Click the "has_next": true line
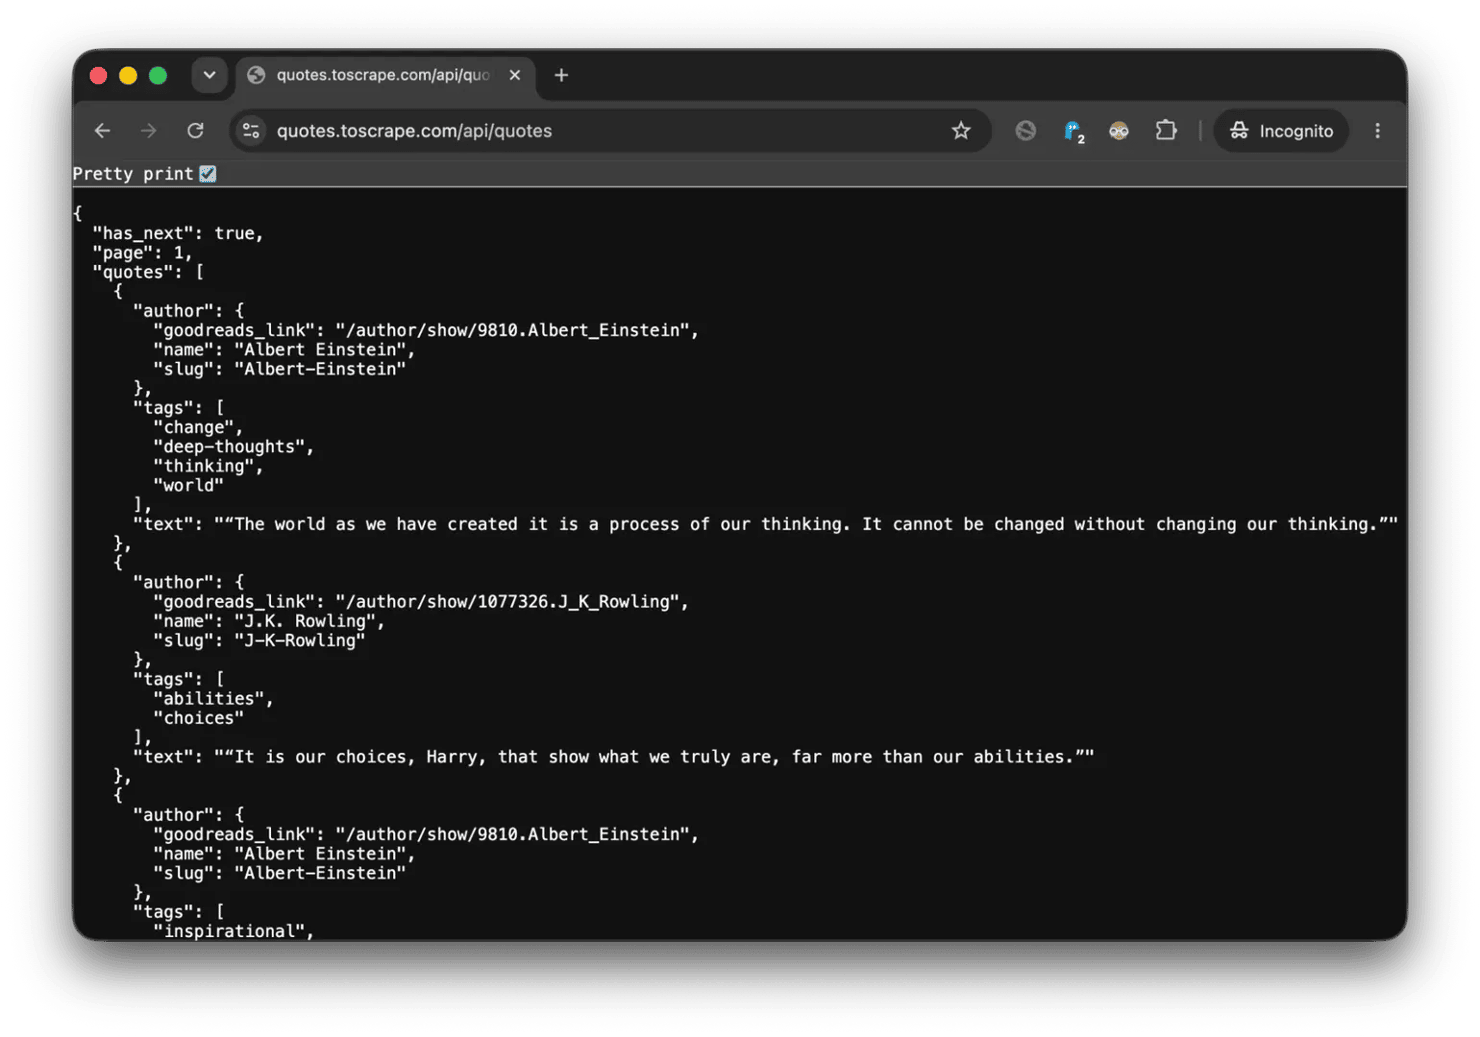Screen dimensions: 1480x1037 click(x=178, y=233)
